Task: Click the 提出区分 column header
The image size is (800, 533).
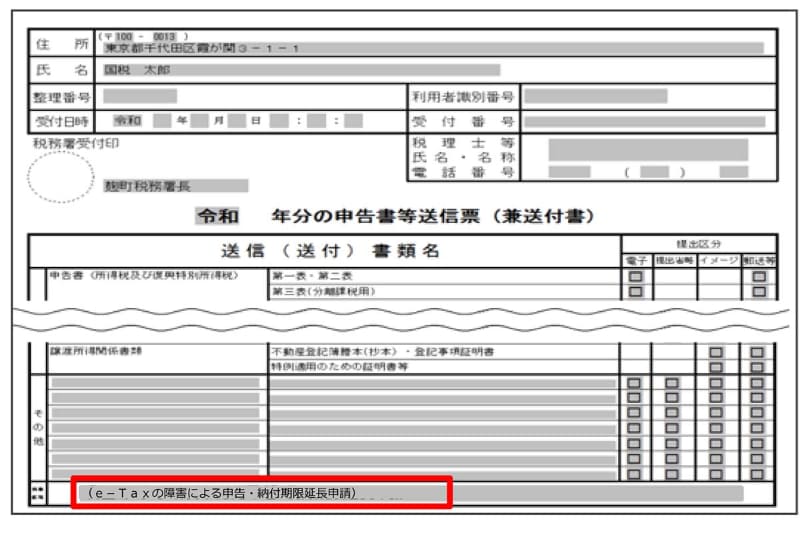Action: [698, 244]
